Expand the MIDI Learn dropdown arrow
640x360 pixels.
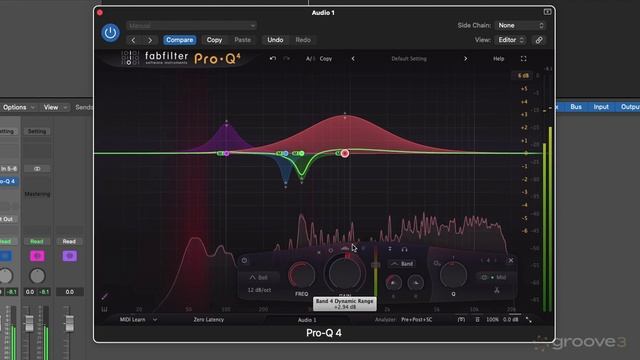point(155,320)
